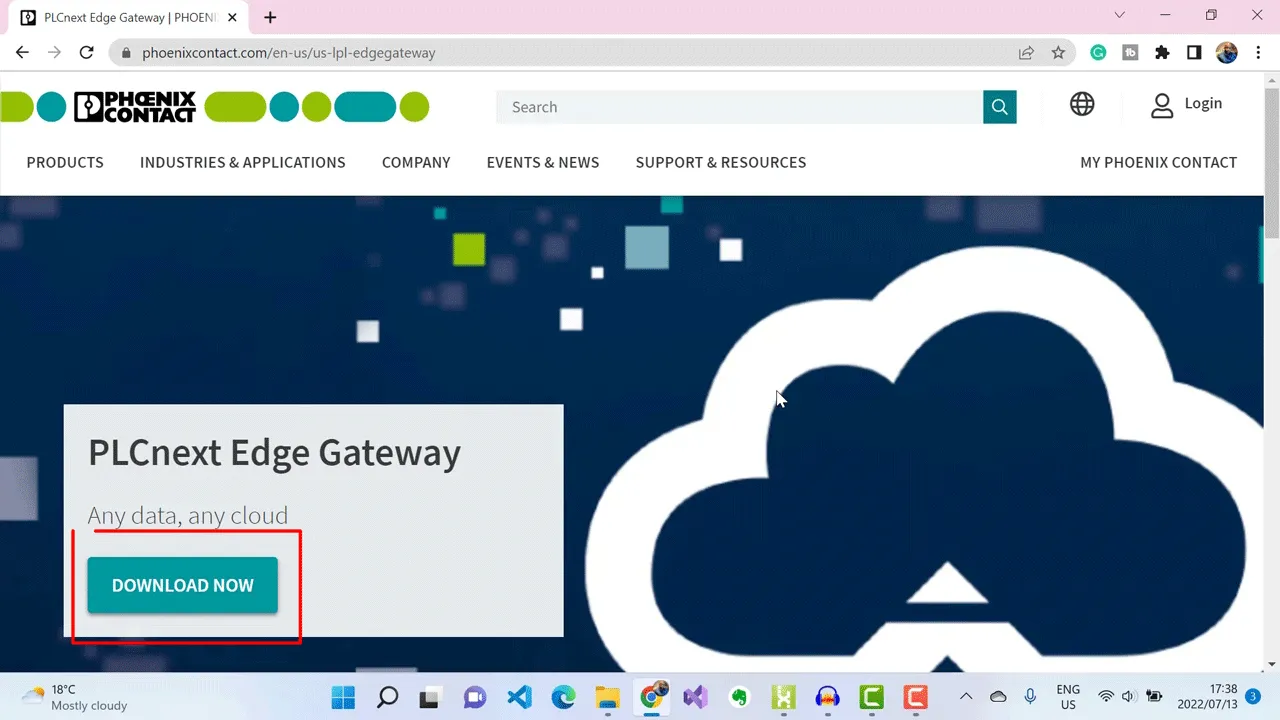This screenshot has width=1280, height=720.
Task: Open the weather widget showing 18°C
Action: 75,697
